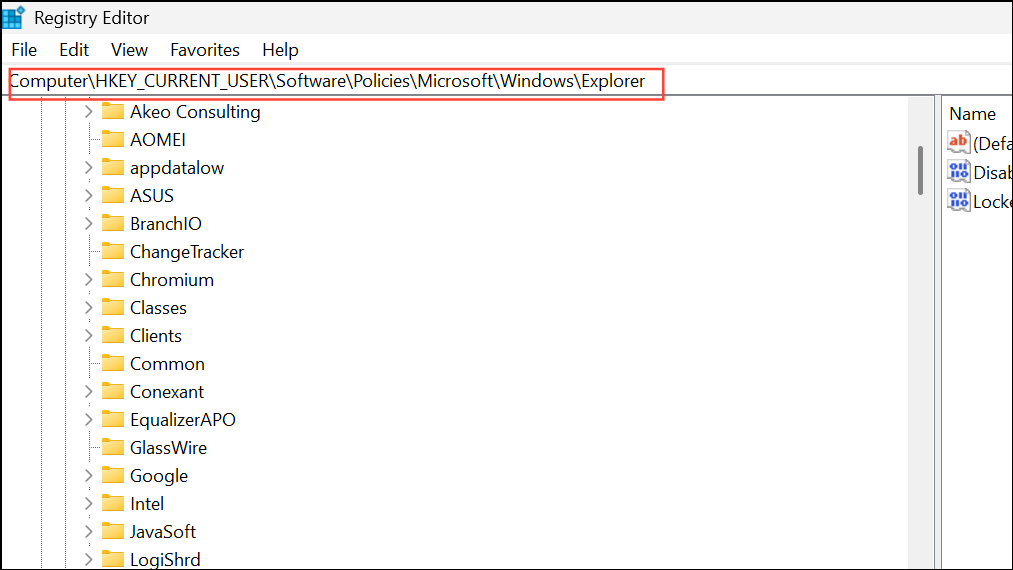1013x570 pixels.
Task: Open the File menu
Action: click(x=24, y=50)
